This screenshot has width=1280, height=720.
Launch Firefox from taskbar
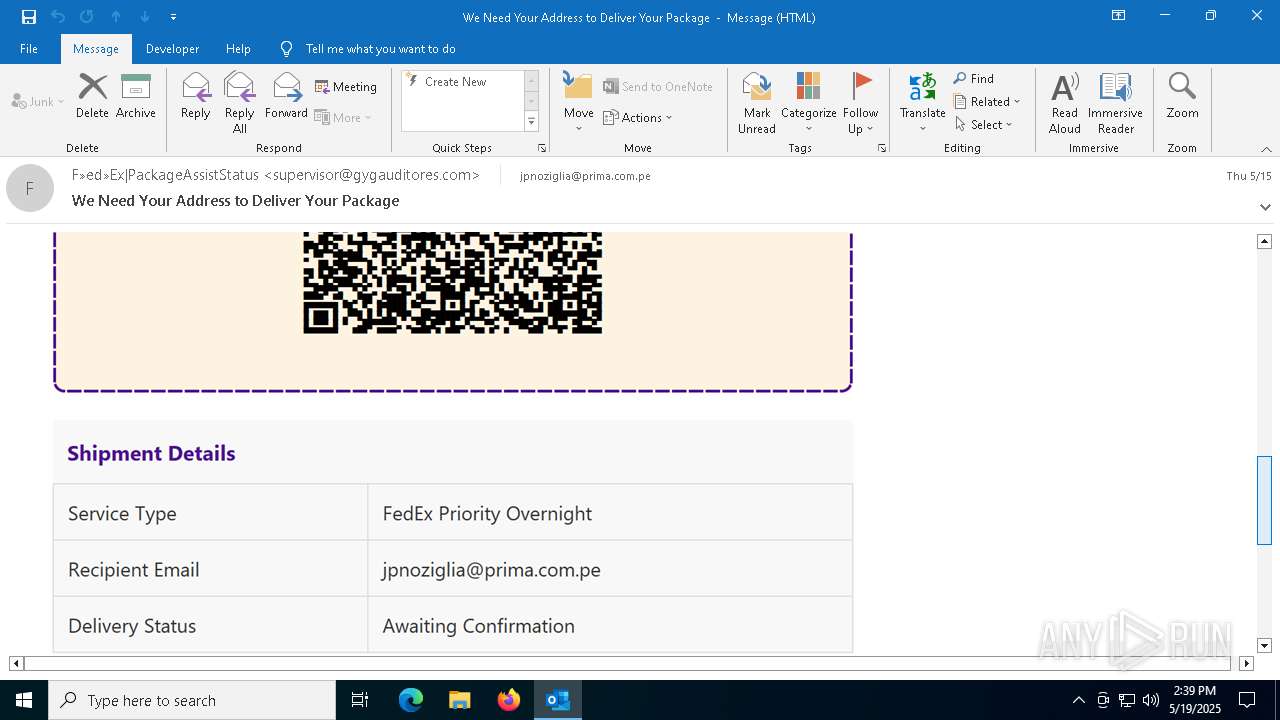[x=509, y=700]
